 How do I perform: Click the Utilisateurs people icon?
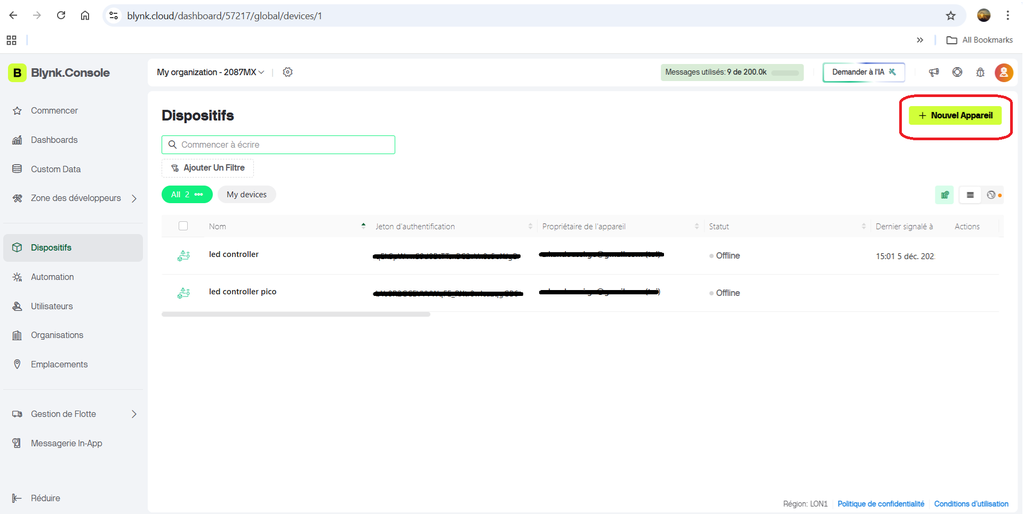coord(17,306)
